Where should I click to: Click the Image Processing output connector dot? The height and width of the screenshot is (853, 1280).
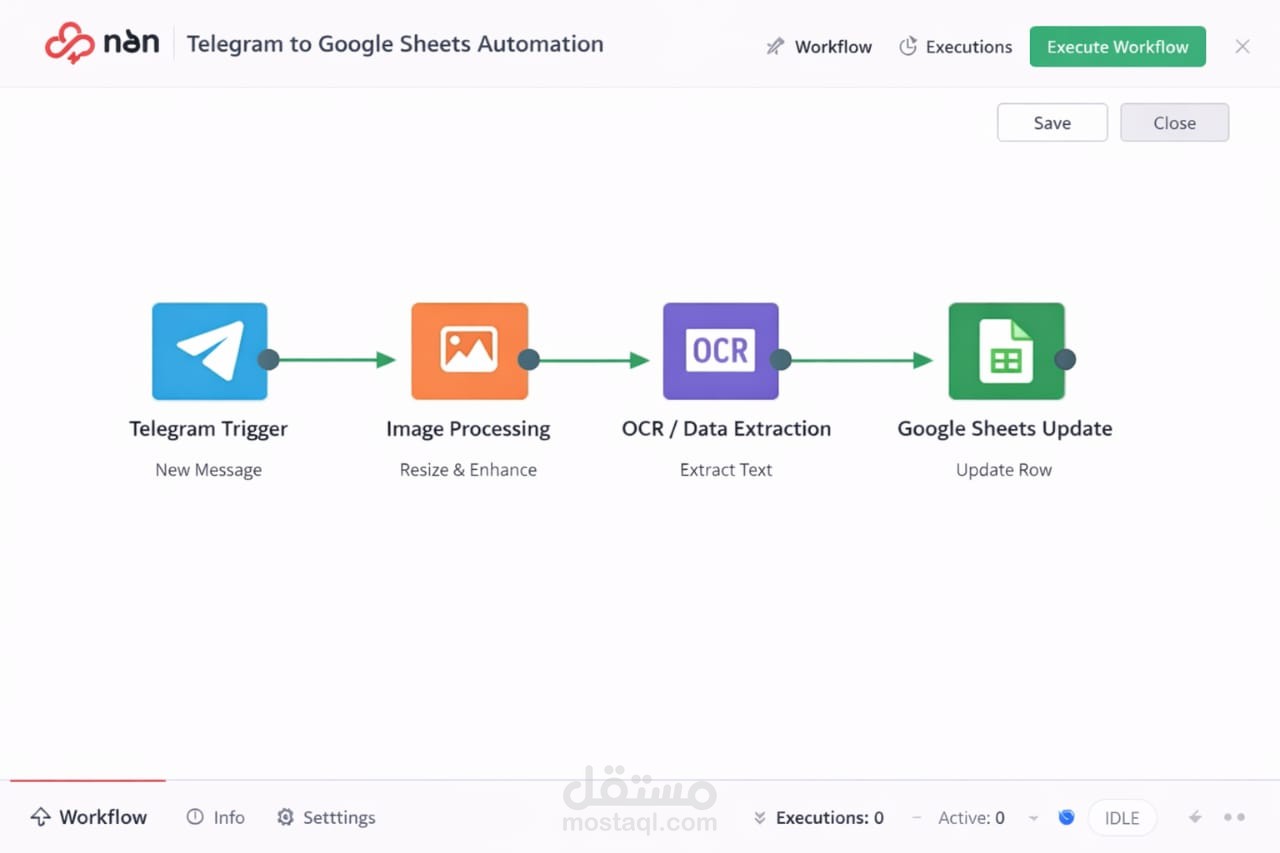(529, 359)
